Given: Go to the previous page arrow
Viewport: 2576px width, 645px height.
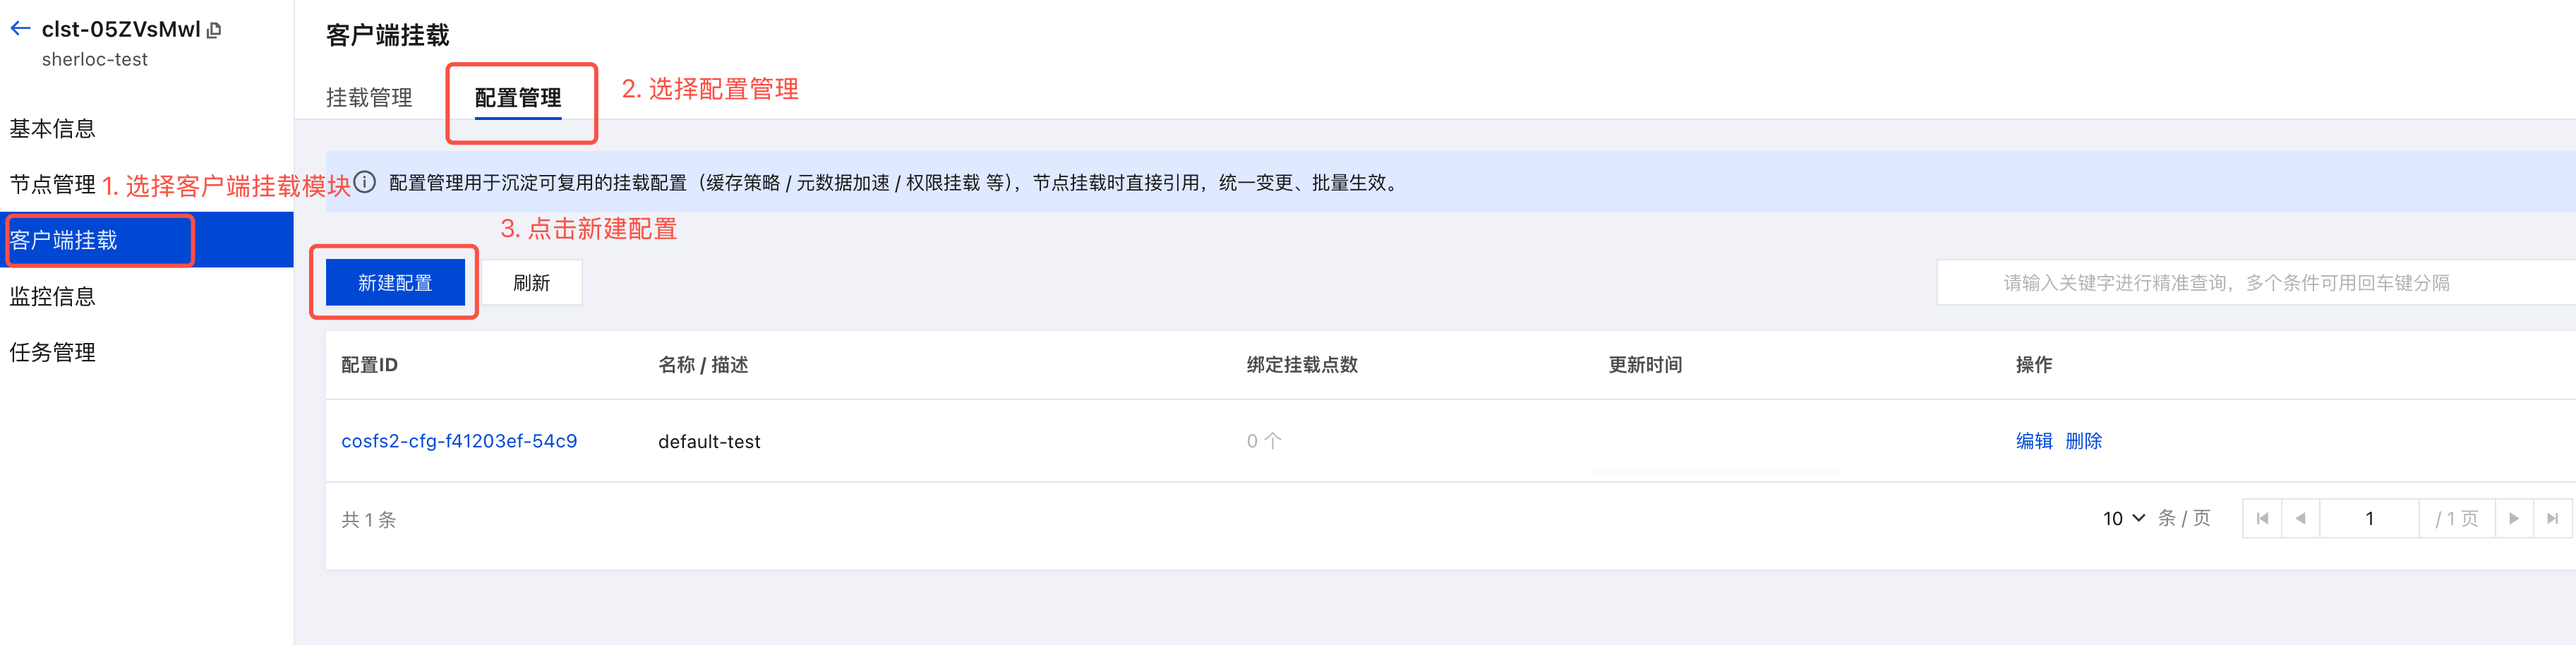Looking at the screenshot, I should (x=2301, y=518).
